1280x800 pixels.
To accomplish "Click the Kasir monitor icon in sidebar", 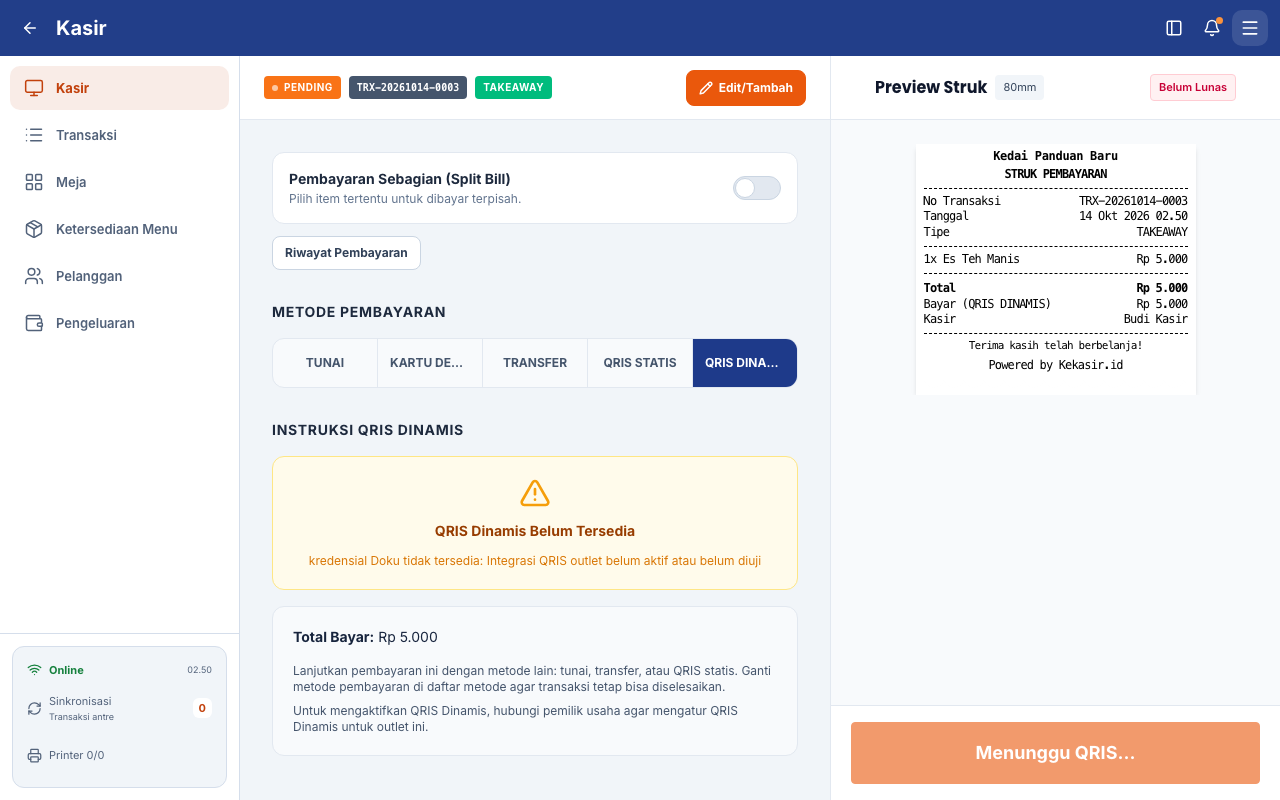I will point(34,88).
